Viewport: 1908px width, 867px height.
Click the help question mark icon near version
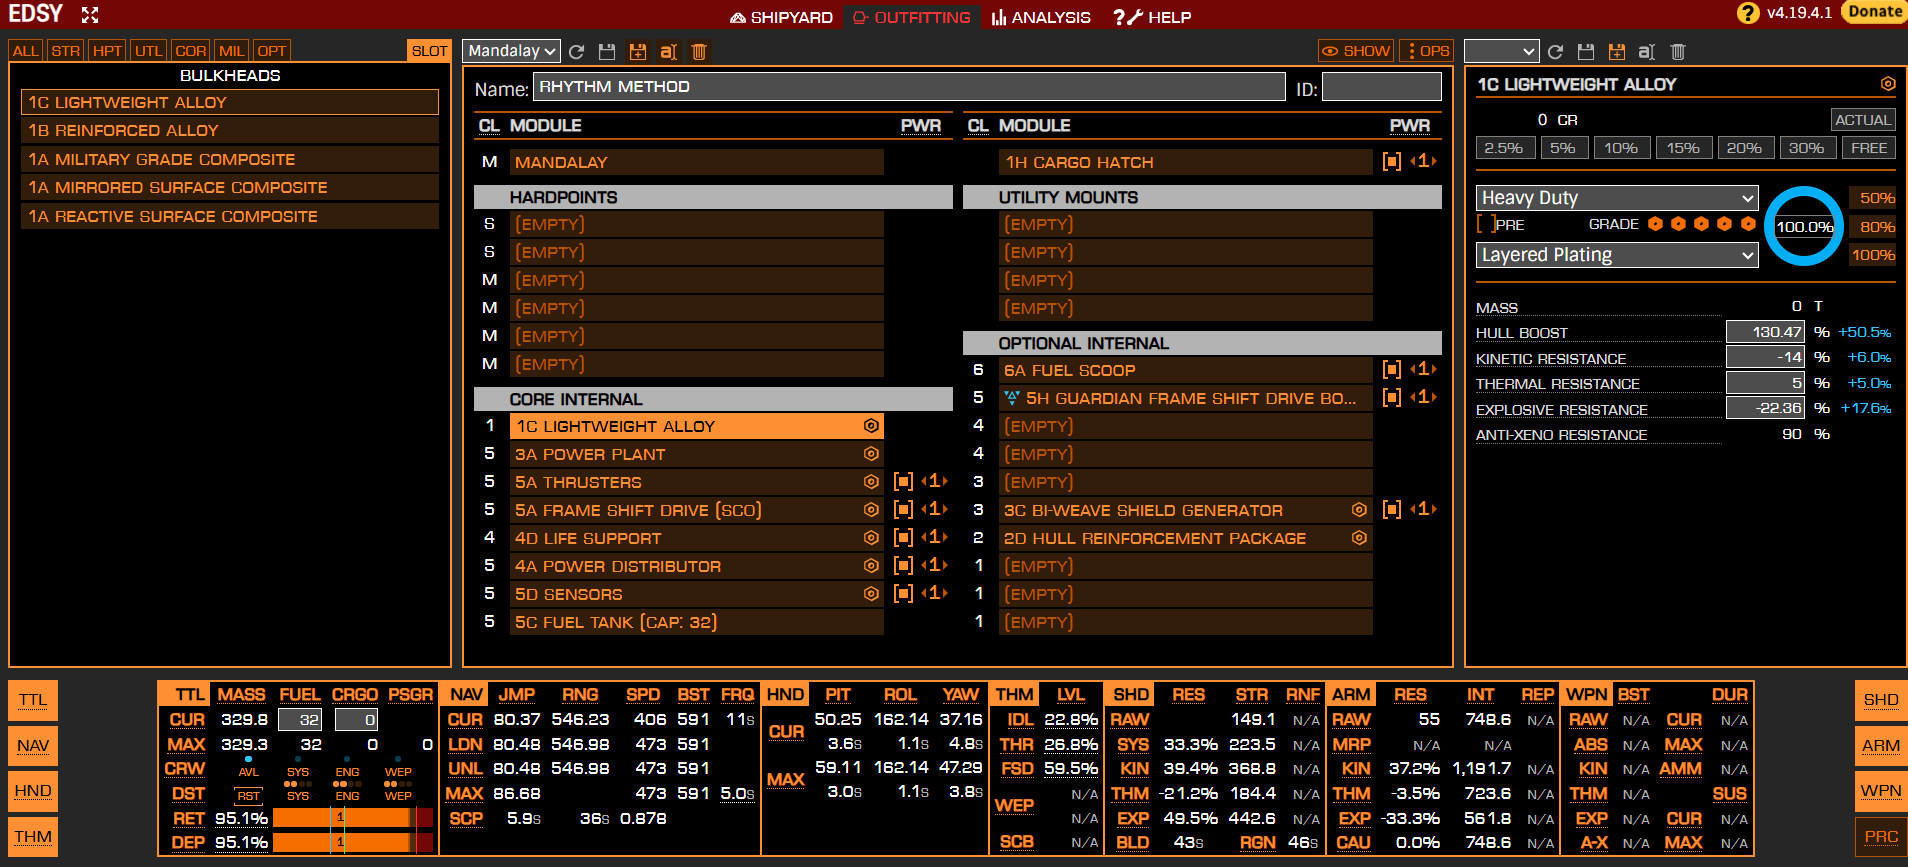coord(1748,13)
